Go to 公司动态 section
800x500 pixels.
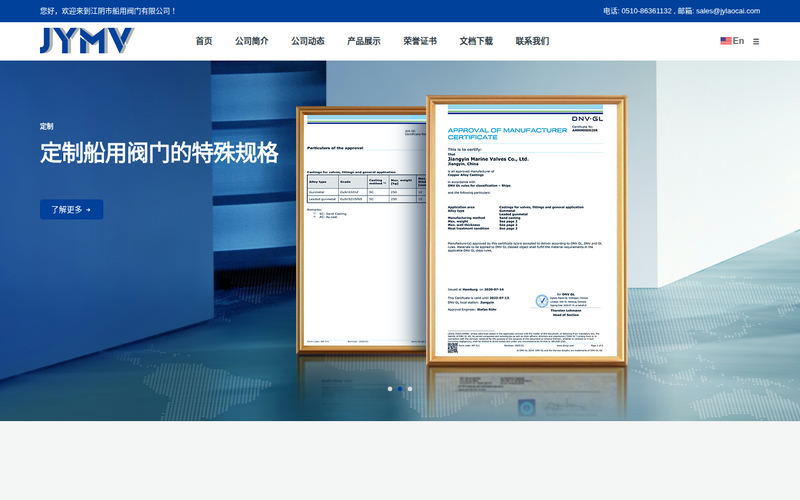coord(308,41)
